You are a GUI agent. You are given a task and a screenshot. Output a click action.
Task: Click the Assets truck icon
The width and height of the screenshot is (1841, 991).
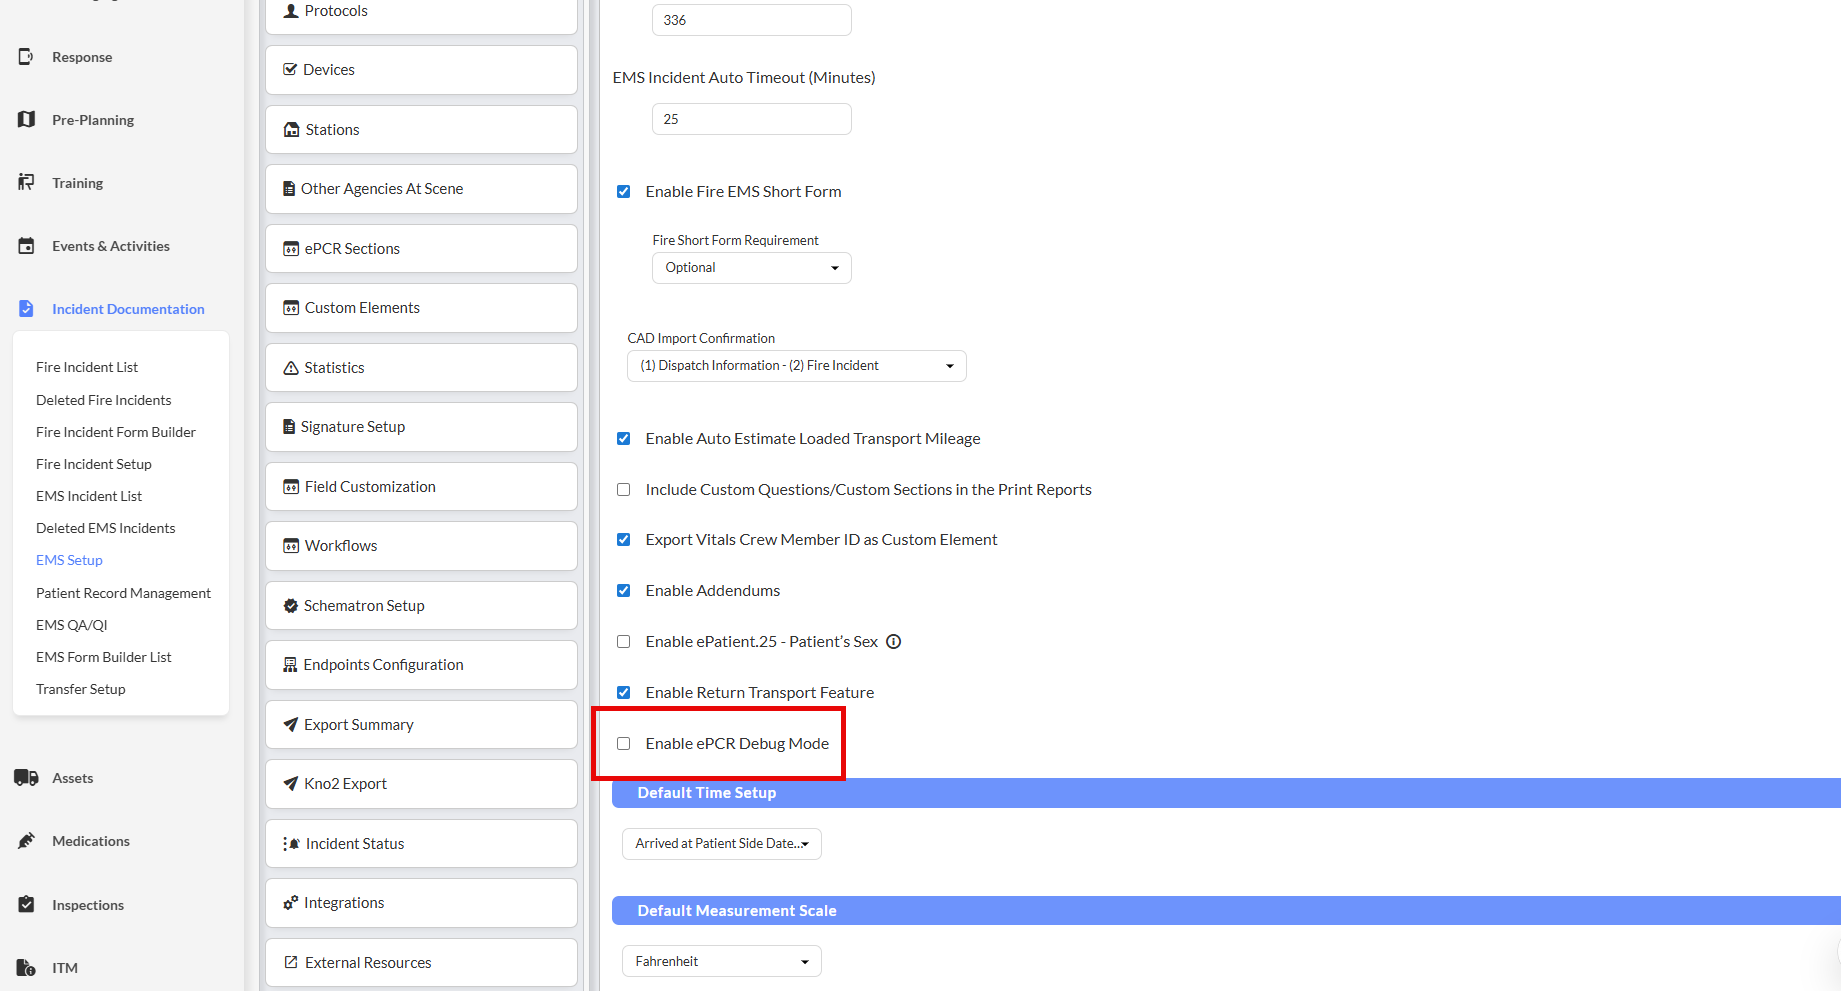(26, 778)
